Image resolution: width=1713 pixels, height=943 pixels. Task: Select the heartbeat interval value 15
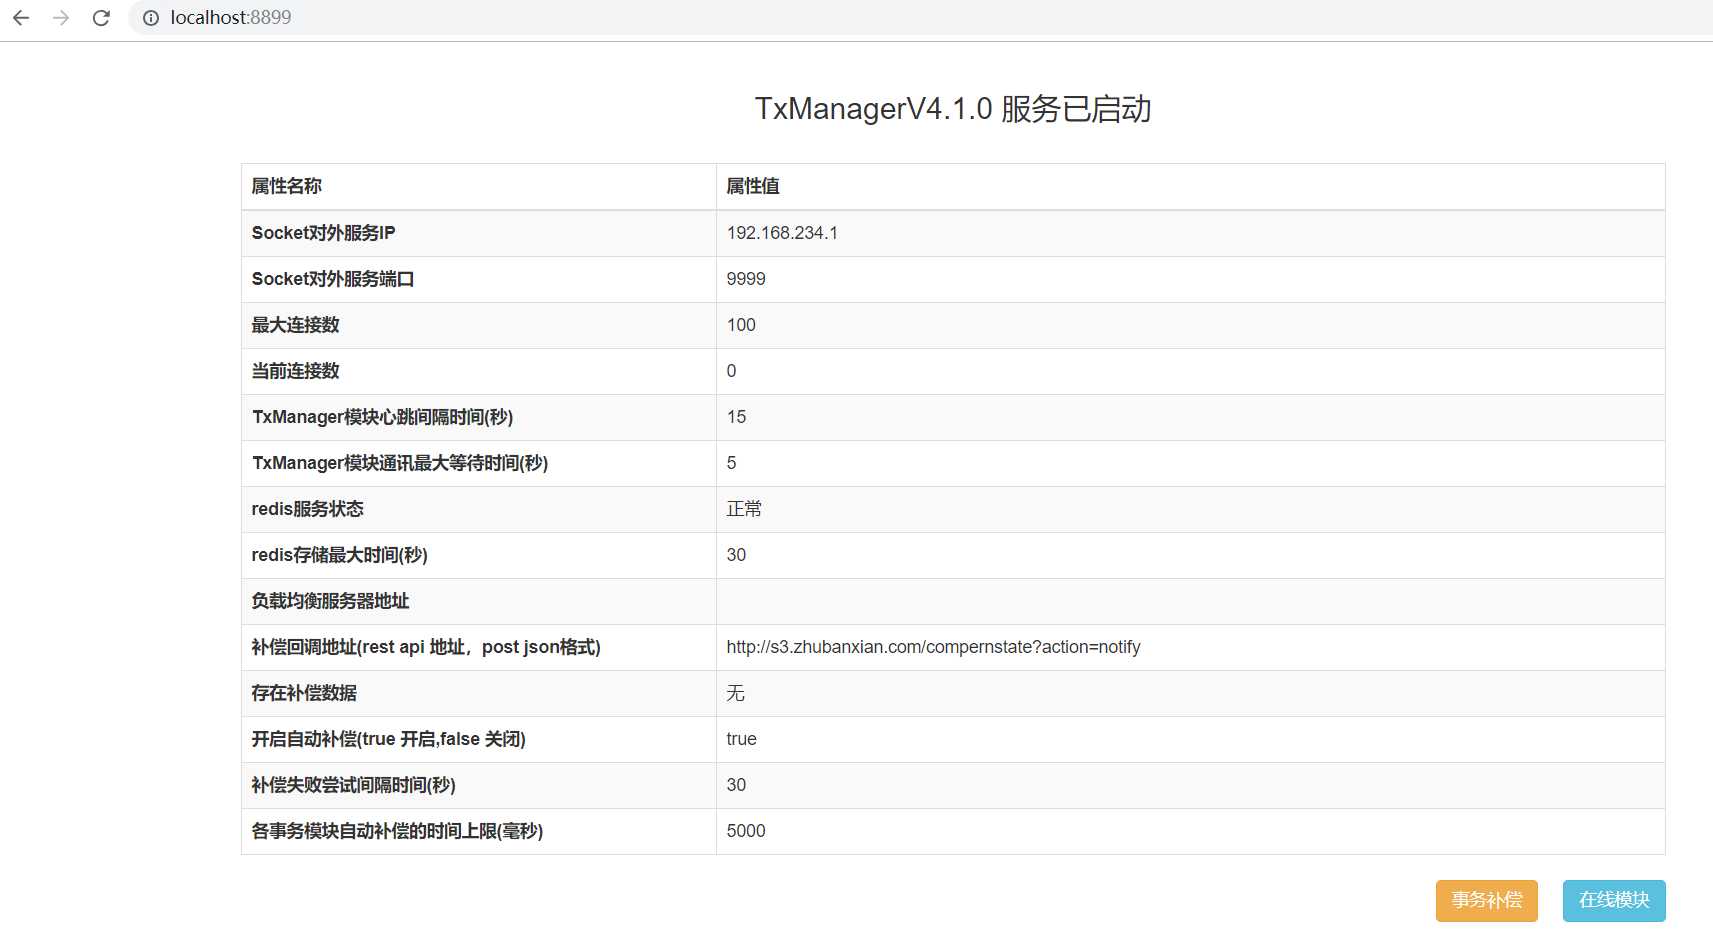coord(736,417)
